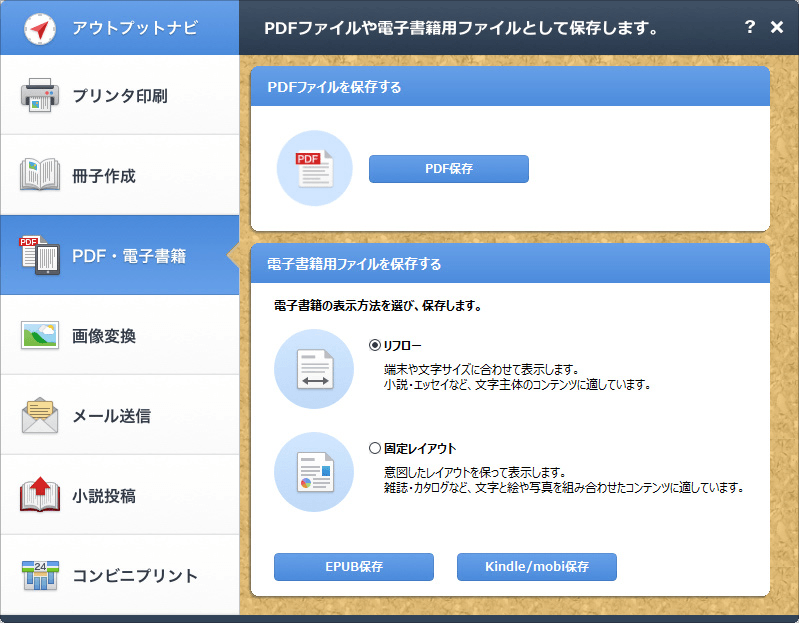Switch to the 冊子作成 section
Image resolution: width=799 pixels, height=624 pixels.
[118, 176]
